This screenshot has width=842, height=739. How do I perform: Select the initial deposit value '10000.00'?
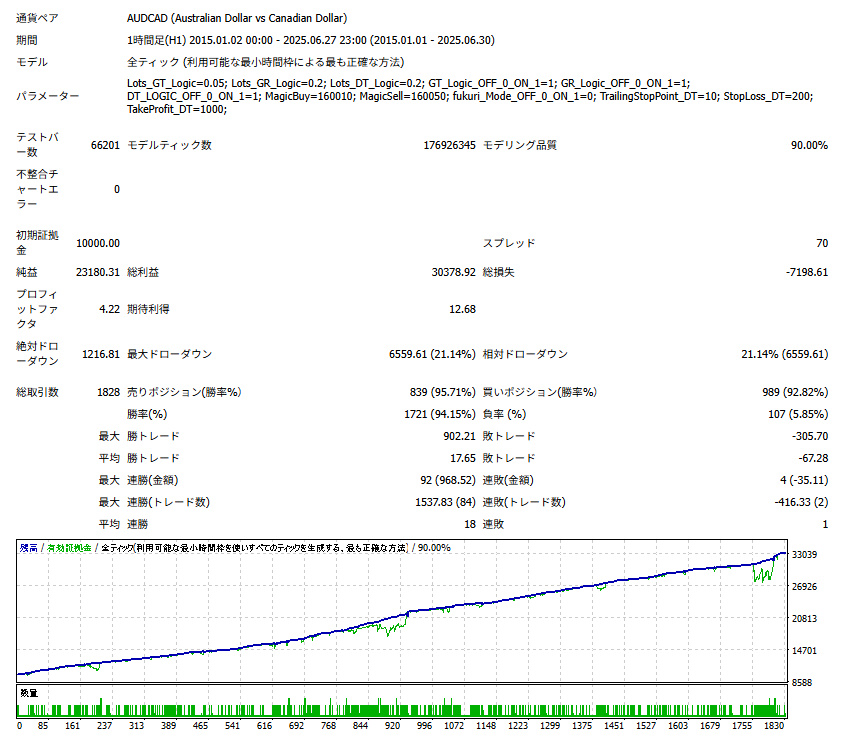click(x=98, y=243)
